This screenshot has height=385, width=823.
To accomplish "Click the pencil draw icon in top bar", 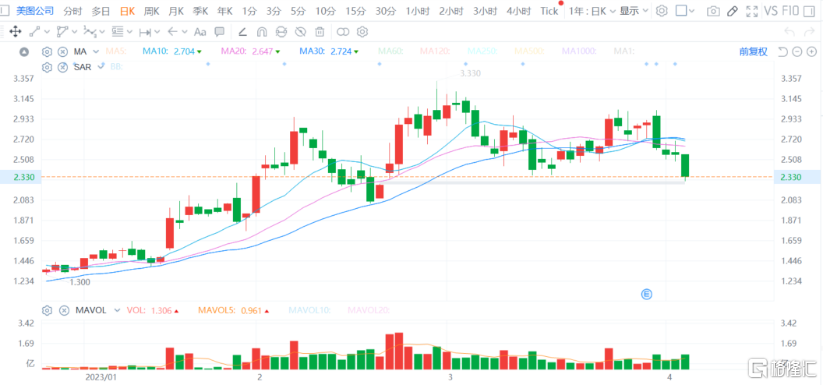I will 732,10.
